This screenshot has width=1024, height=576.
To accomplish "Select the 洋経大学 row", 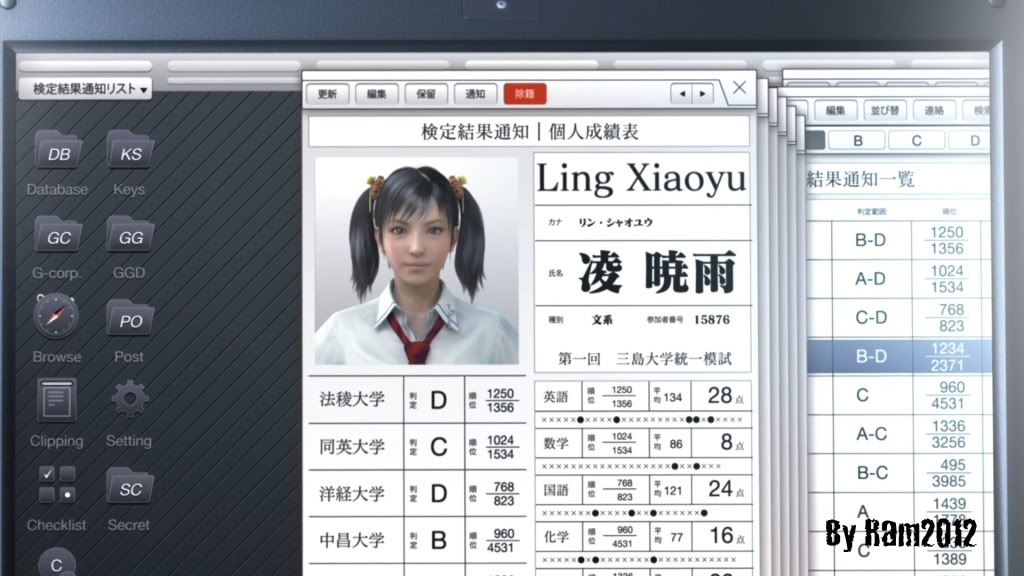I will (417, 494).
